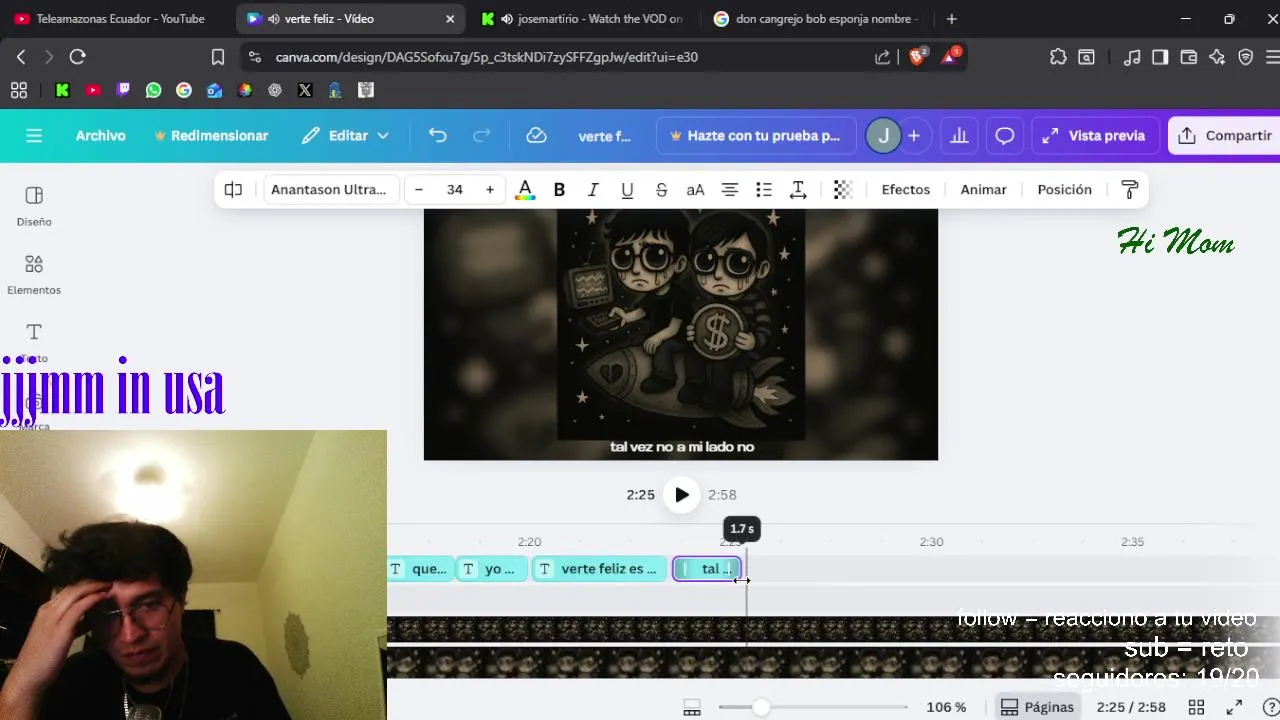
Task: Open text spacing options
Action: point(798,190)
